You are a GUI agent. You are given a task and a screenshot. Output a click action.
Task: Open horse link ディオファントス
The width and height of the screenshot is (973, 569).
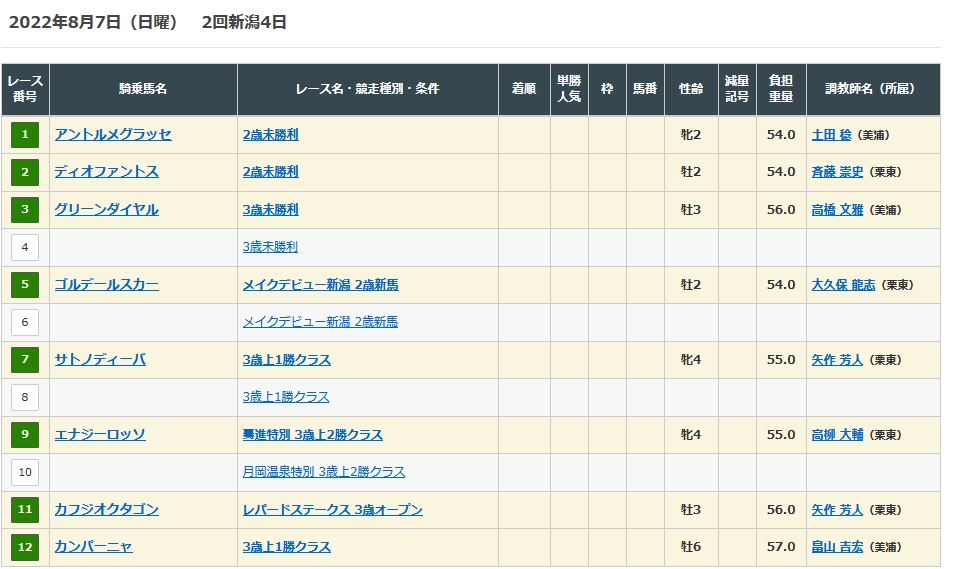click(x=106, y=172)
